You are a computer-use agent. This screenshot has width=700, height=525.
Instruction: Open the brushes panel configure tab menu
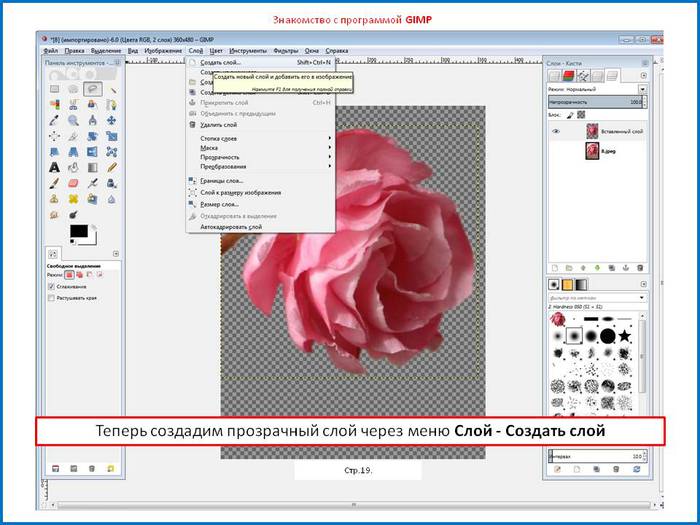point(643,284)
